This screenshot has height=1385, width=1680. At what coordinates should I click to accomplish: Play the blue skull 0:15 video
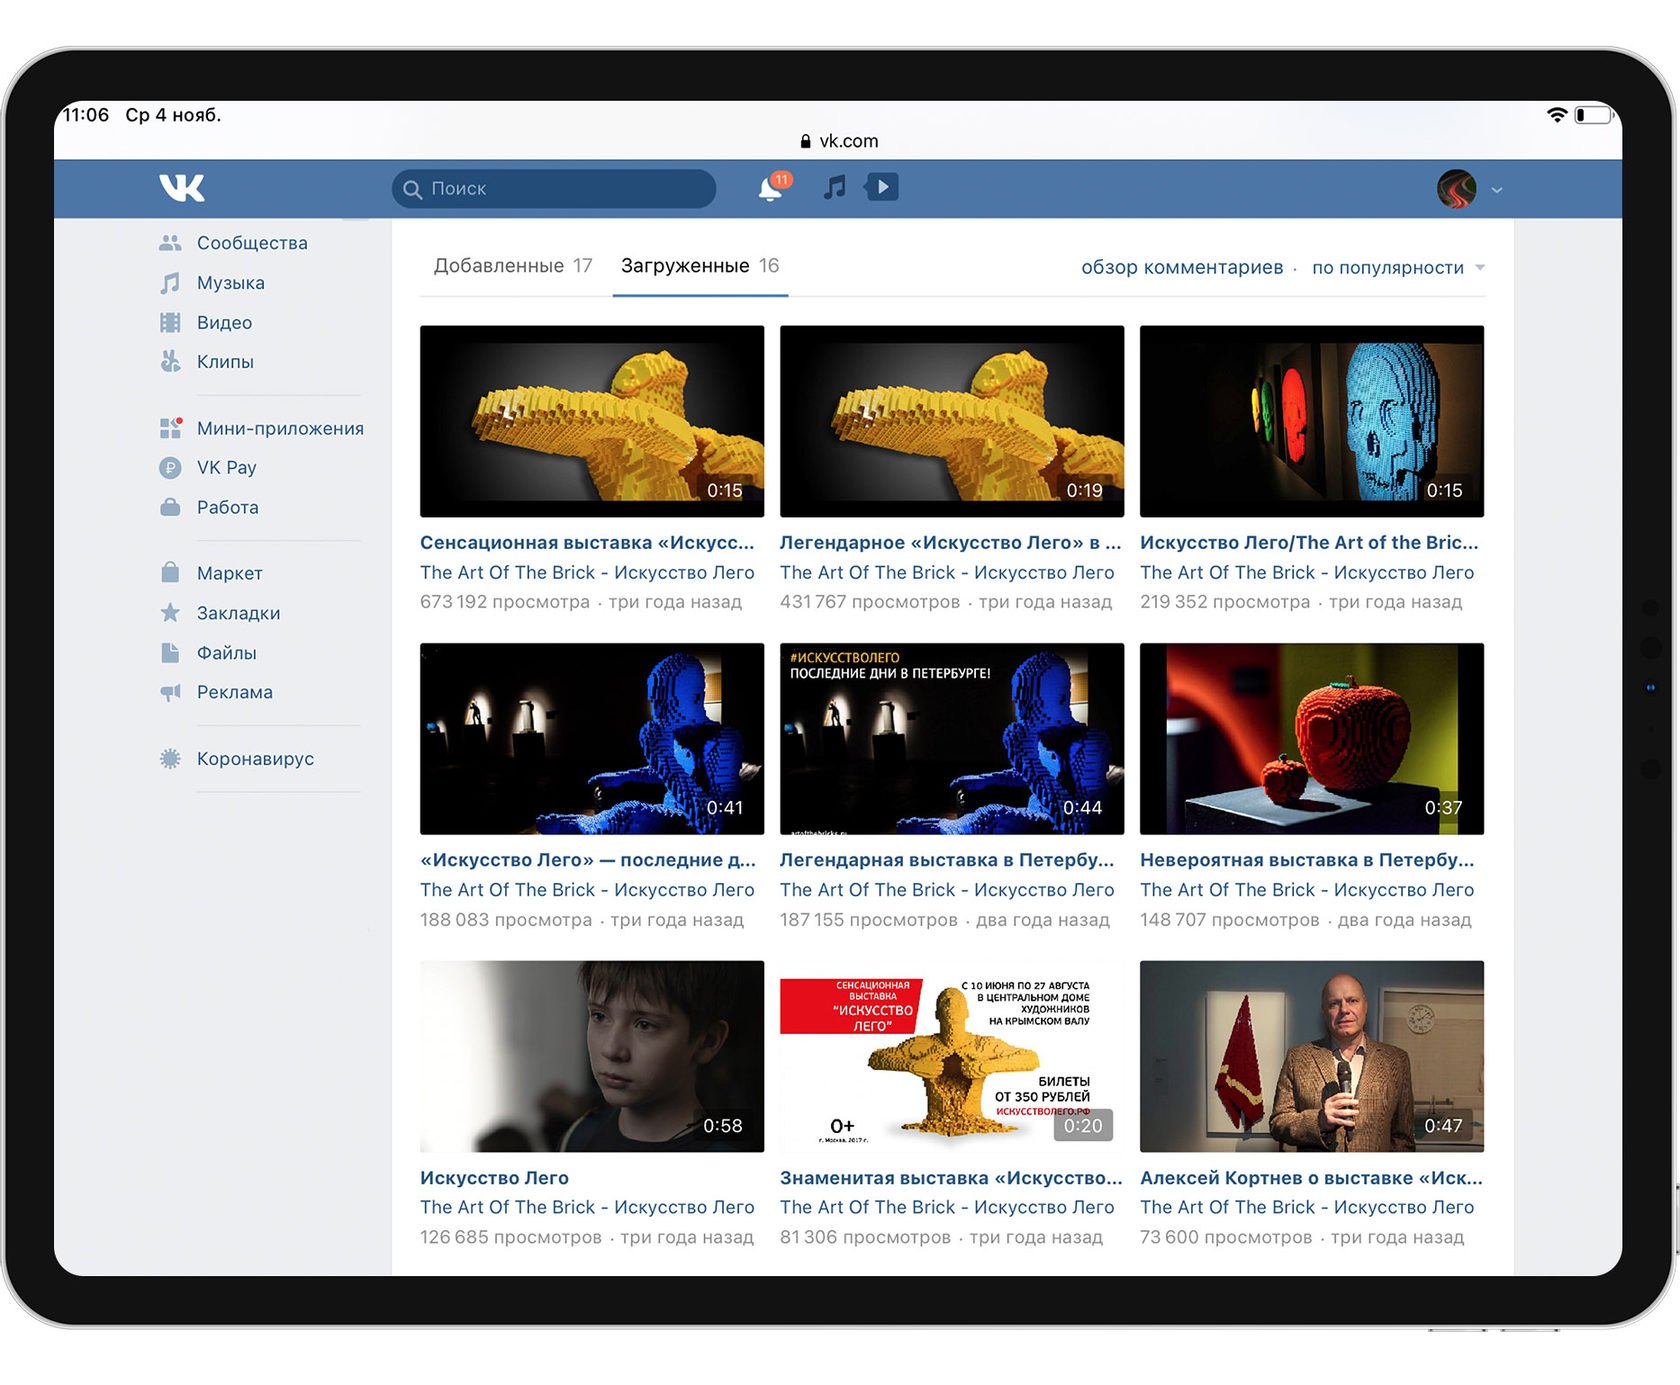(x=1312, y=421)
